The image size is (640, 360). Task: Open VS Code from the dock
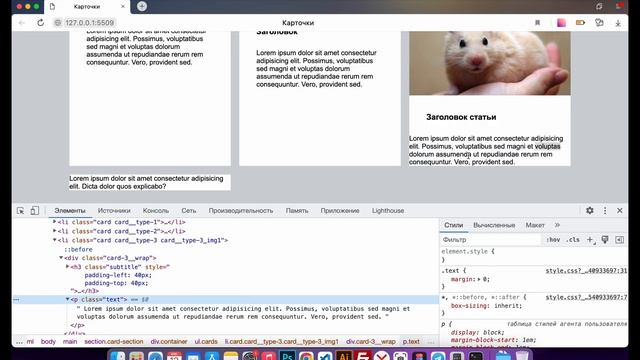point(325,356)
